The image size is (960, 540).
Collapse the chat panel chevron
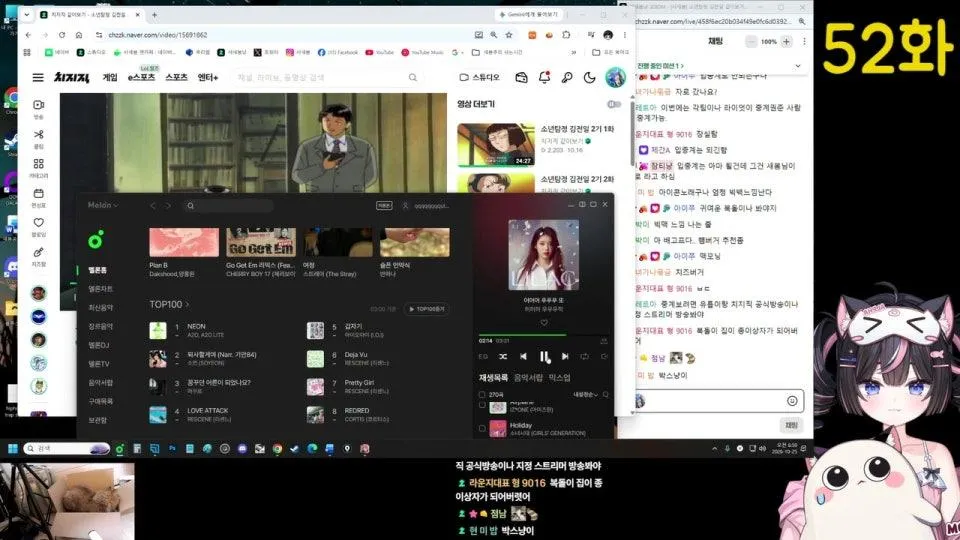tap(798, 66)
